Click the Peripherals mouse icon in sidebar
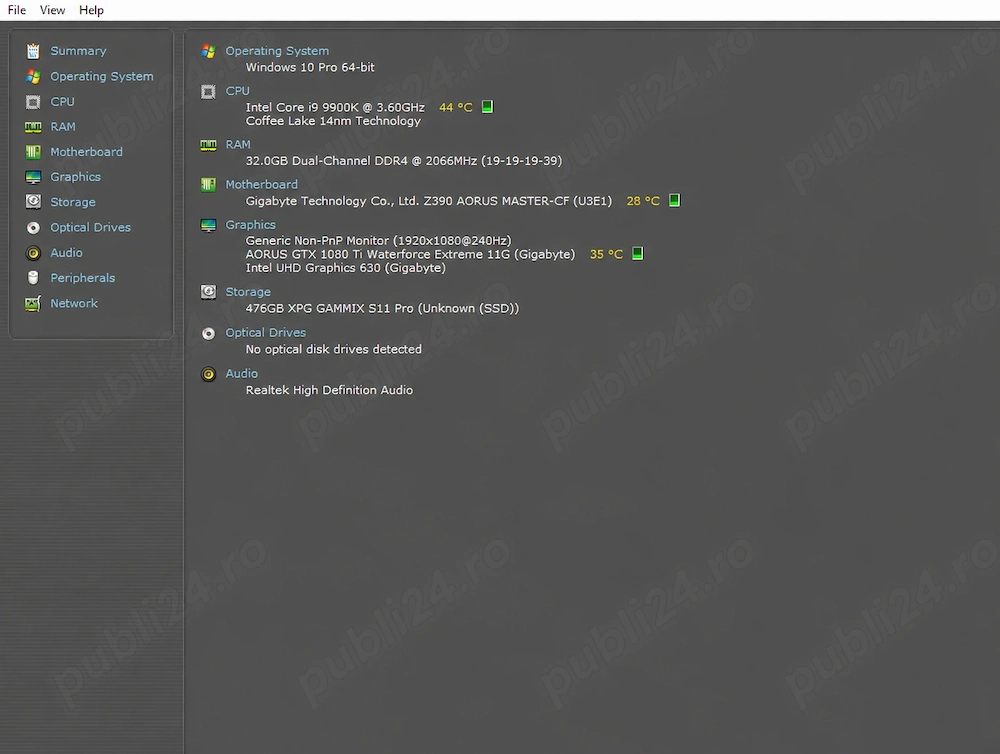This screenshot has height=754, width=1000. coord(33,278)
